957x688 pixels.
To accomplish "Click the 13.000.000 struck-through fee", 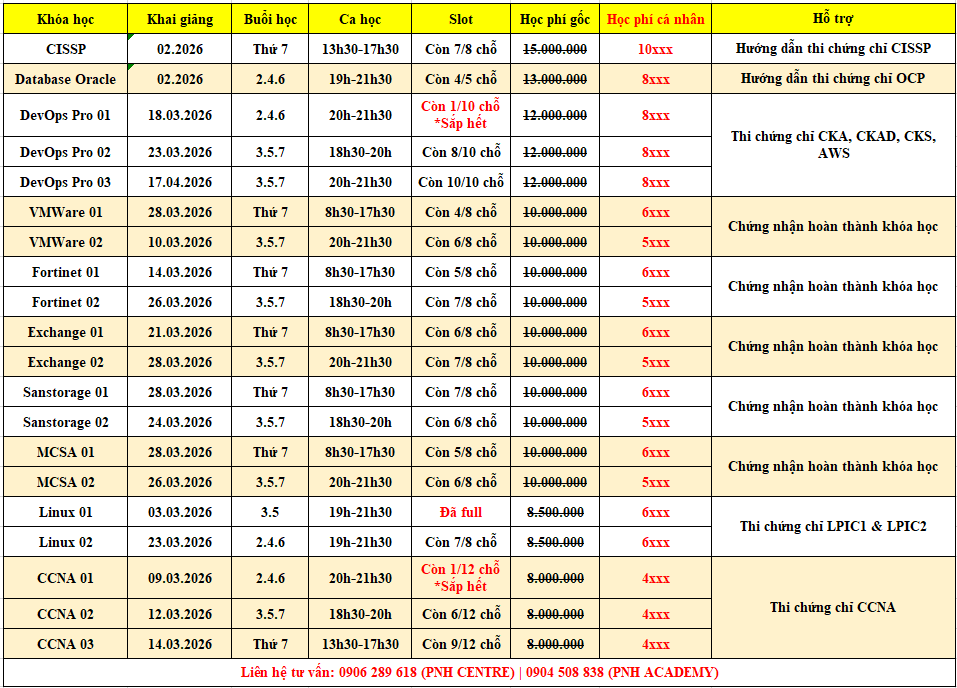I will (555, 79).
